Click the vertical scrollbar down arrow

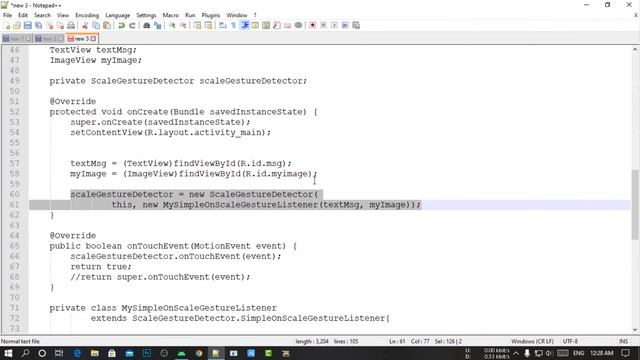tap(635, 329)
